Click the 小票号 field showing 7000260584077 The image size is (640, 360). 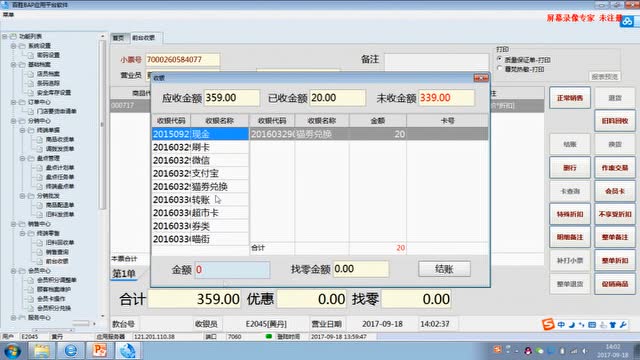pos(182,60)
